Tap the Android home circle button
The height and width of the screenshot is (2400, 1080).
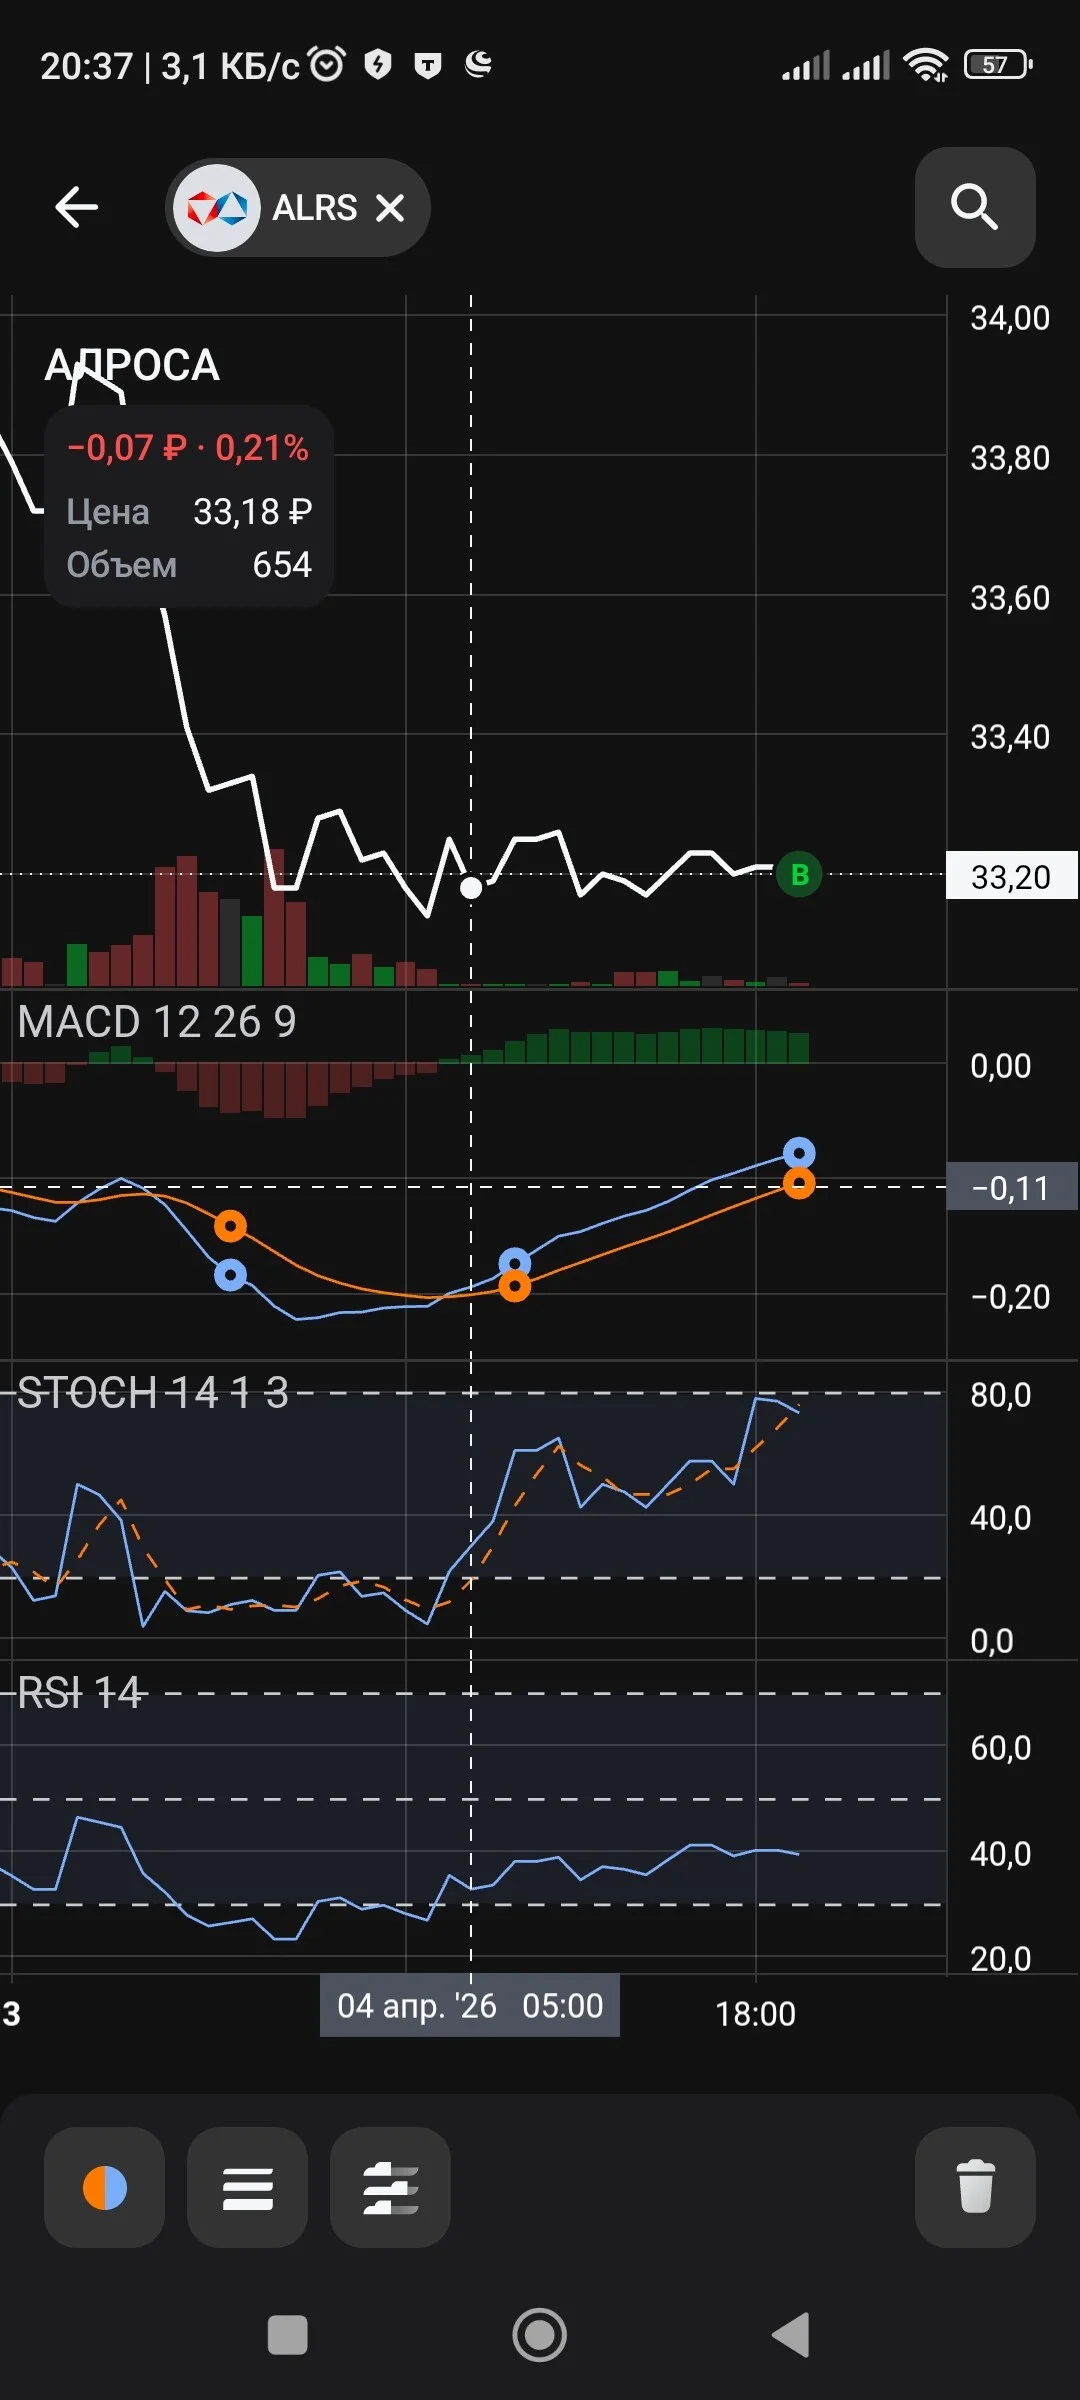540,2335
